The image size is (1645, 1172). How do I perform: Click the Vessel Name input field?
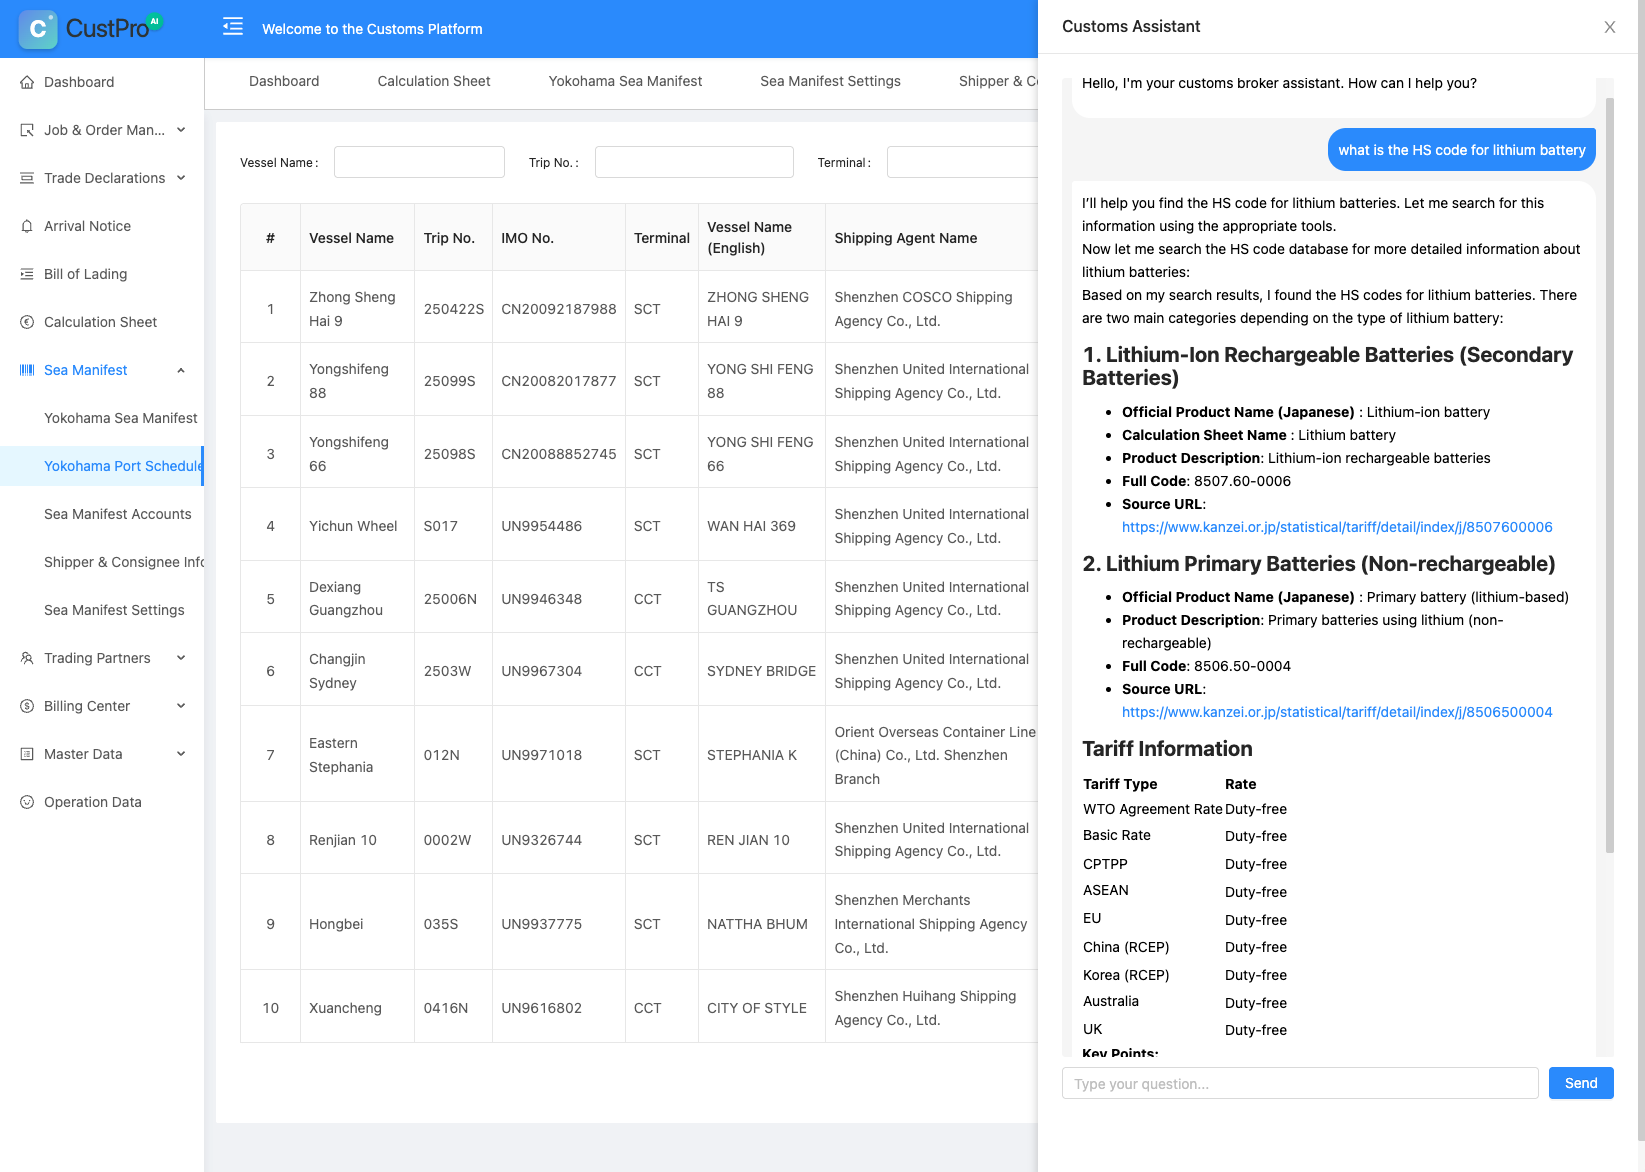point(419,161)
